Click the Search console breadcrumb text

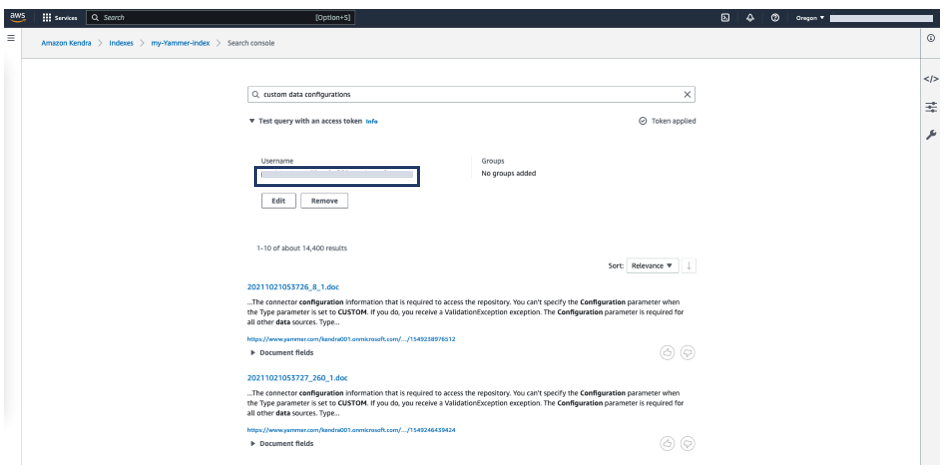(251, 43)
